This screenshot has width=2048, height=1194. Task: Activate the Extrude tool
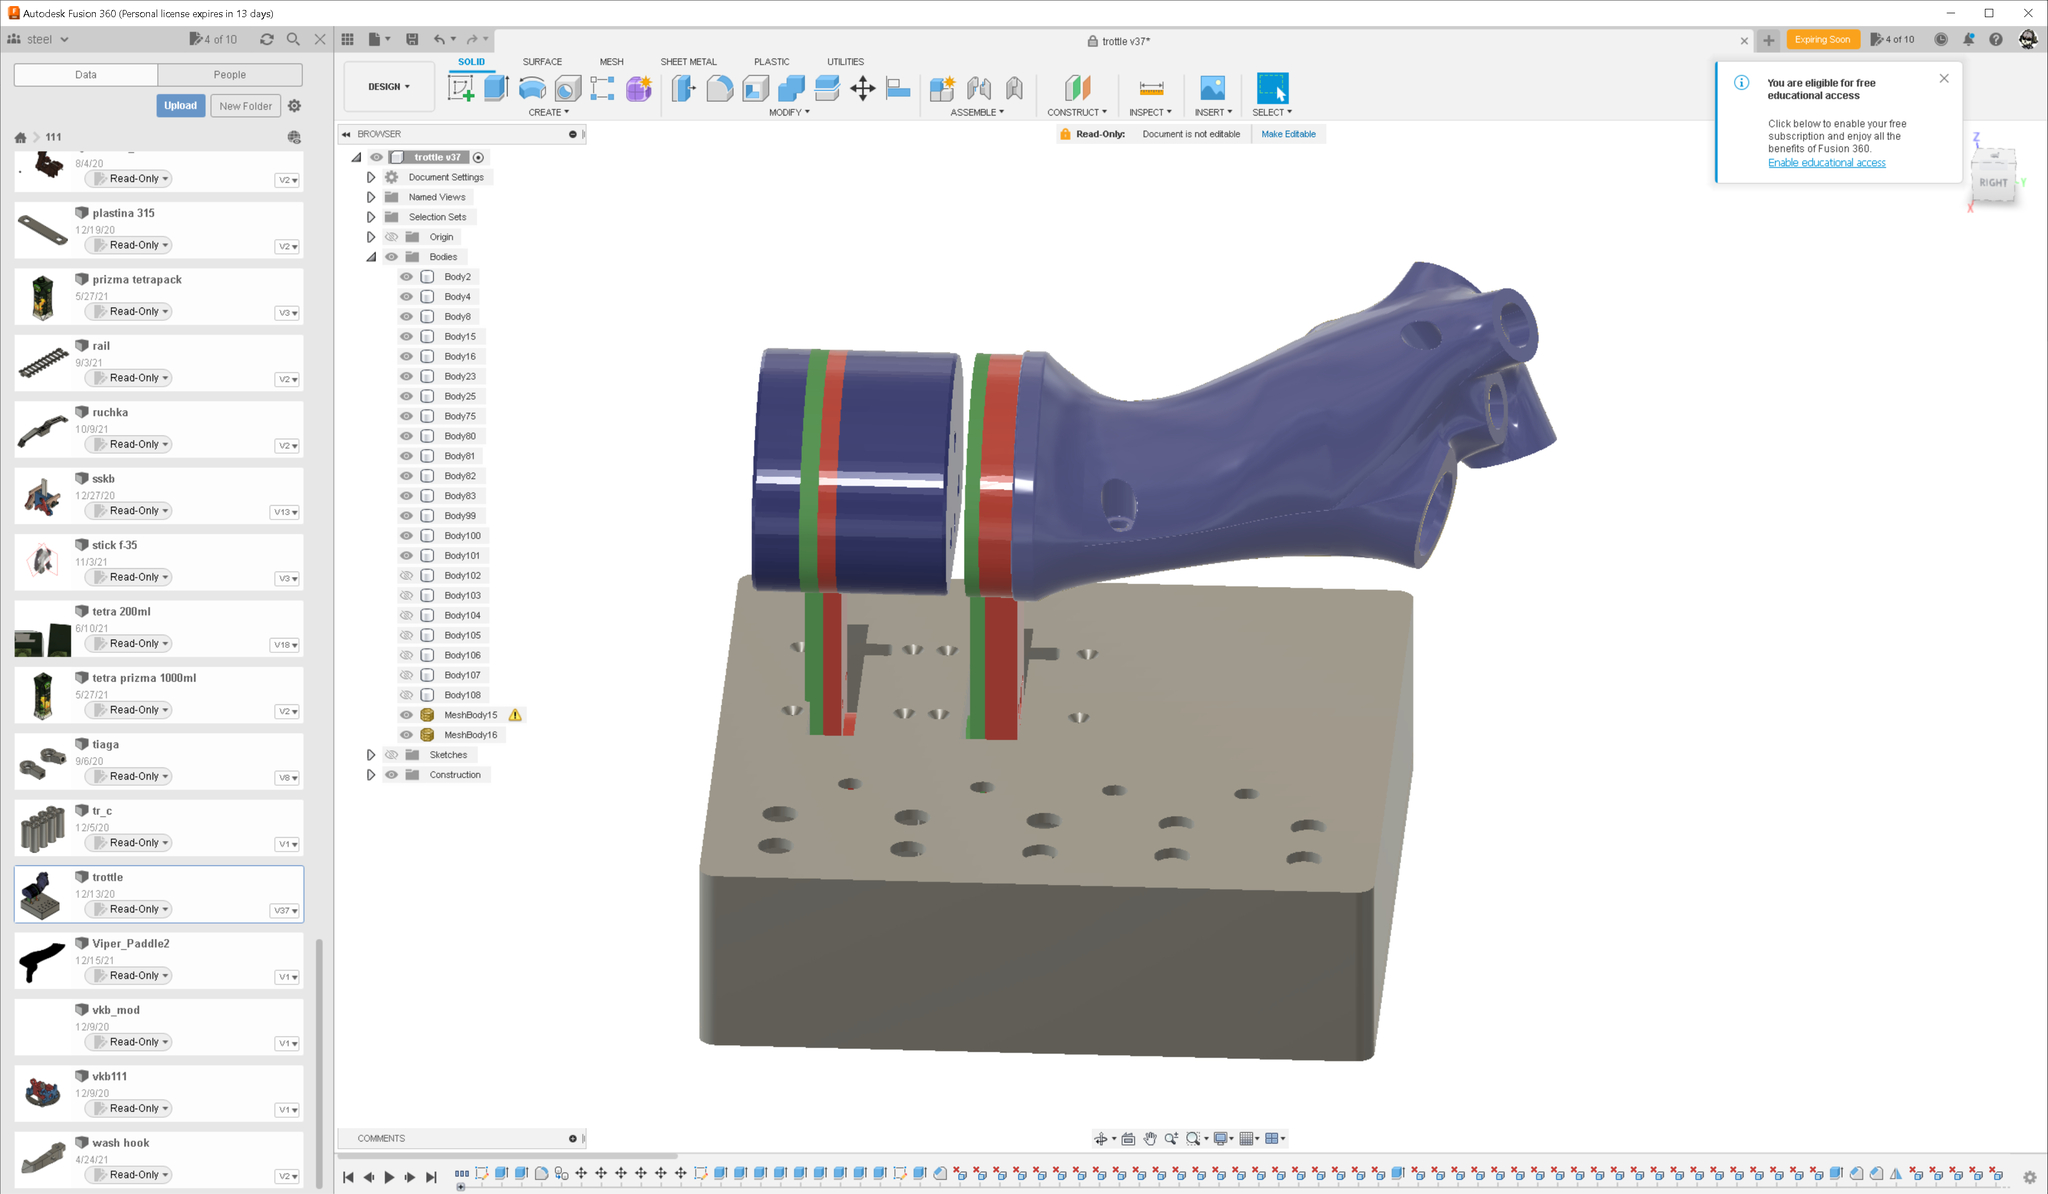pos(496,88)
